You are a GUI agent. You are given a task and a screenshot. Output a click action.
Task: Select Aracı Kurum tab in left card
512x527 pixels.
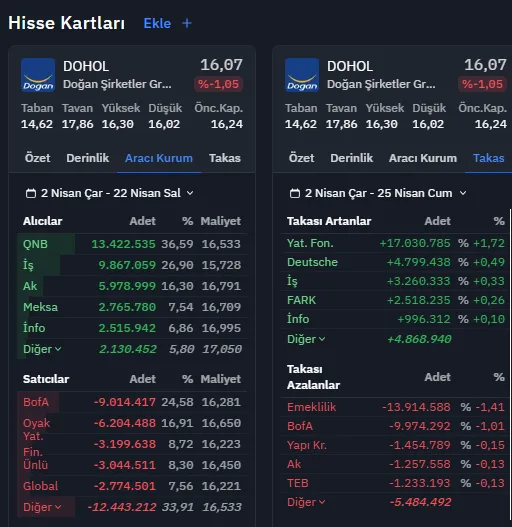pos(159,158)
